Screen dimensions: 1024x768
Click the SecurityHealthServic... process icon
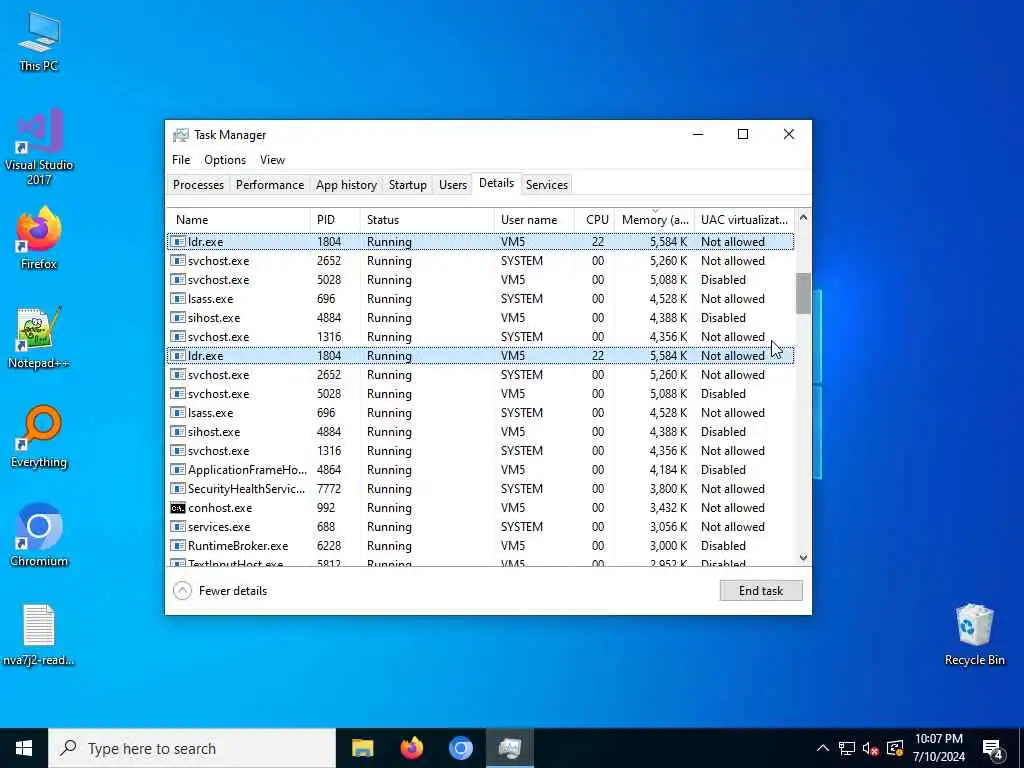pyautogui.click(x=178, y=489)
